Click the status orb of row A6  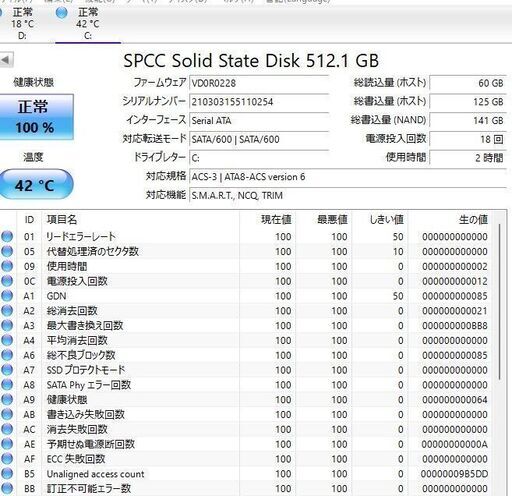pyautogui.click(x=7, y=355)
